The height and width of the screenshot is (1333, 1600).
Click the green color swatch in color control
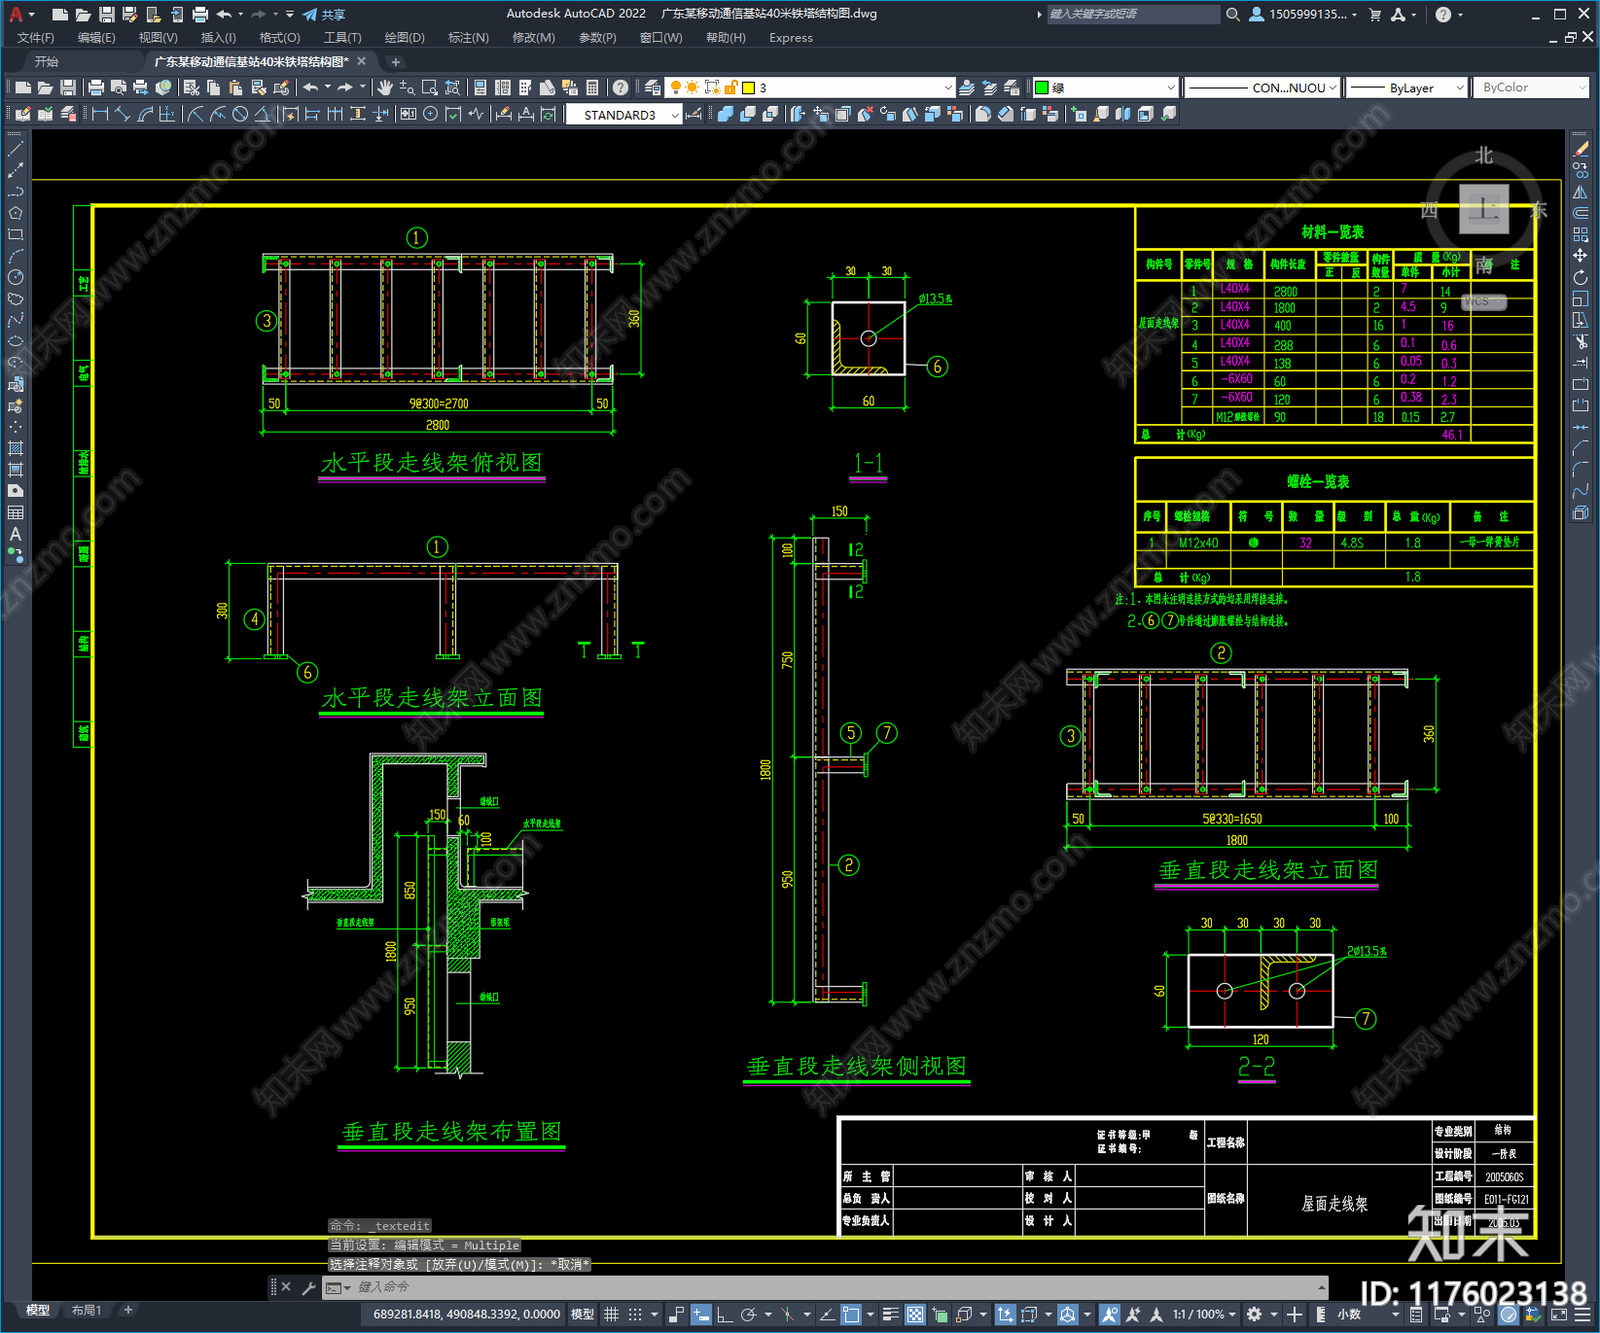point(1042,88)
